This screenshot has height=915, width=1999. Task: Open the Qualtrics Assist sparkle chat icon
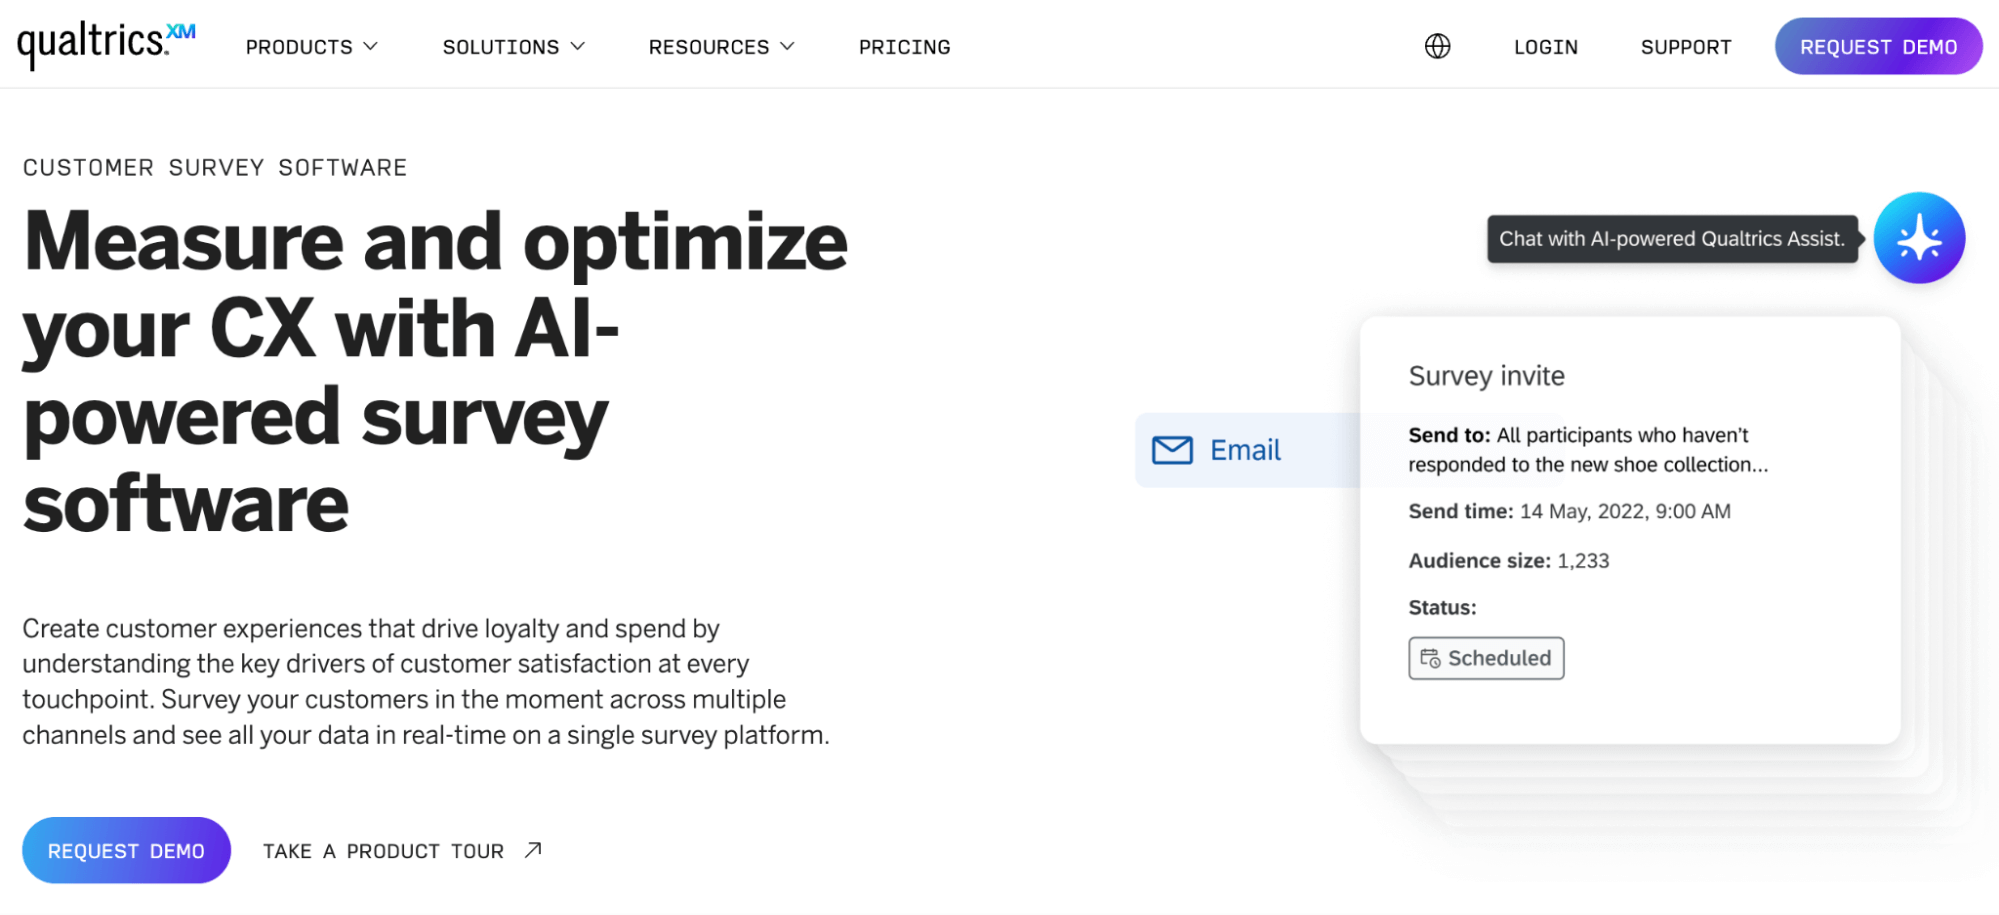click(1919, 238)
